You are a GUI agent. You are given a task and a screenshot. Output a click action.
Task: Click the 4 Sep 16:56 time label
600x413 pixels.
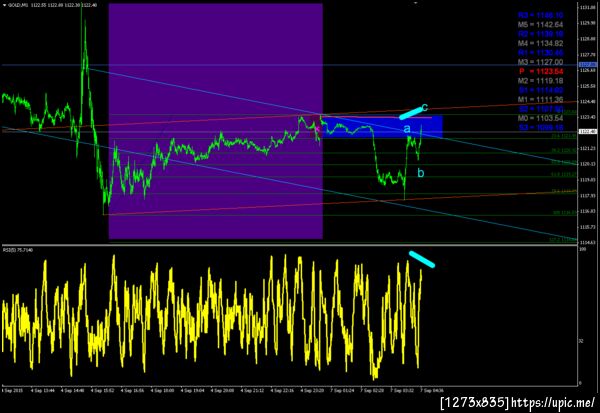click(133, 391)
